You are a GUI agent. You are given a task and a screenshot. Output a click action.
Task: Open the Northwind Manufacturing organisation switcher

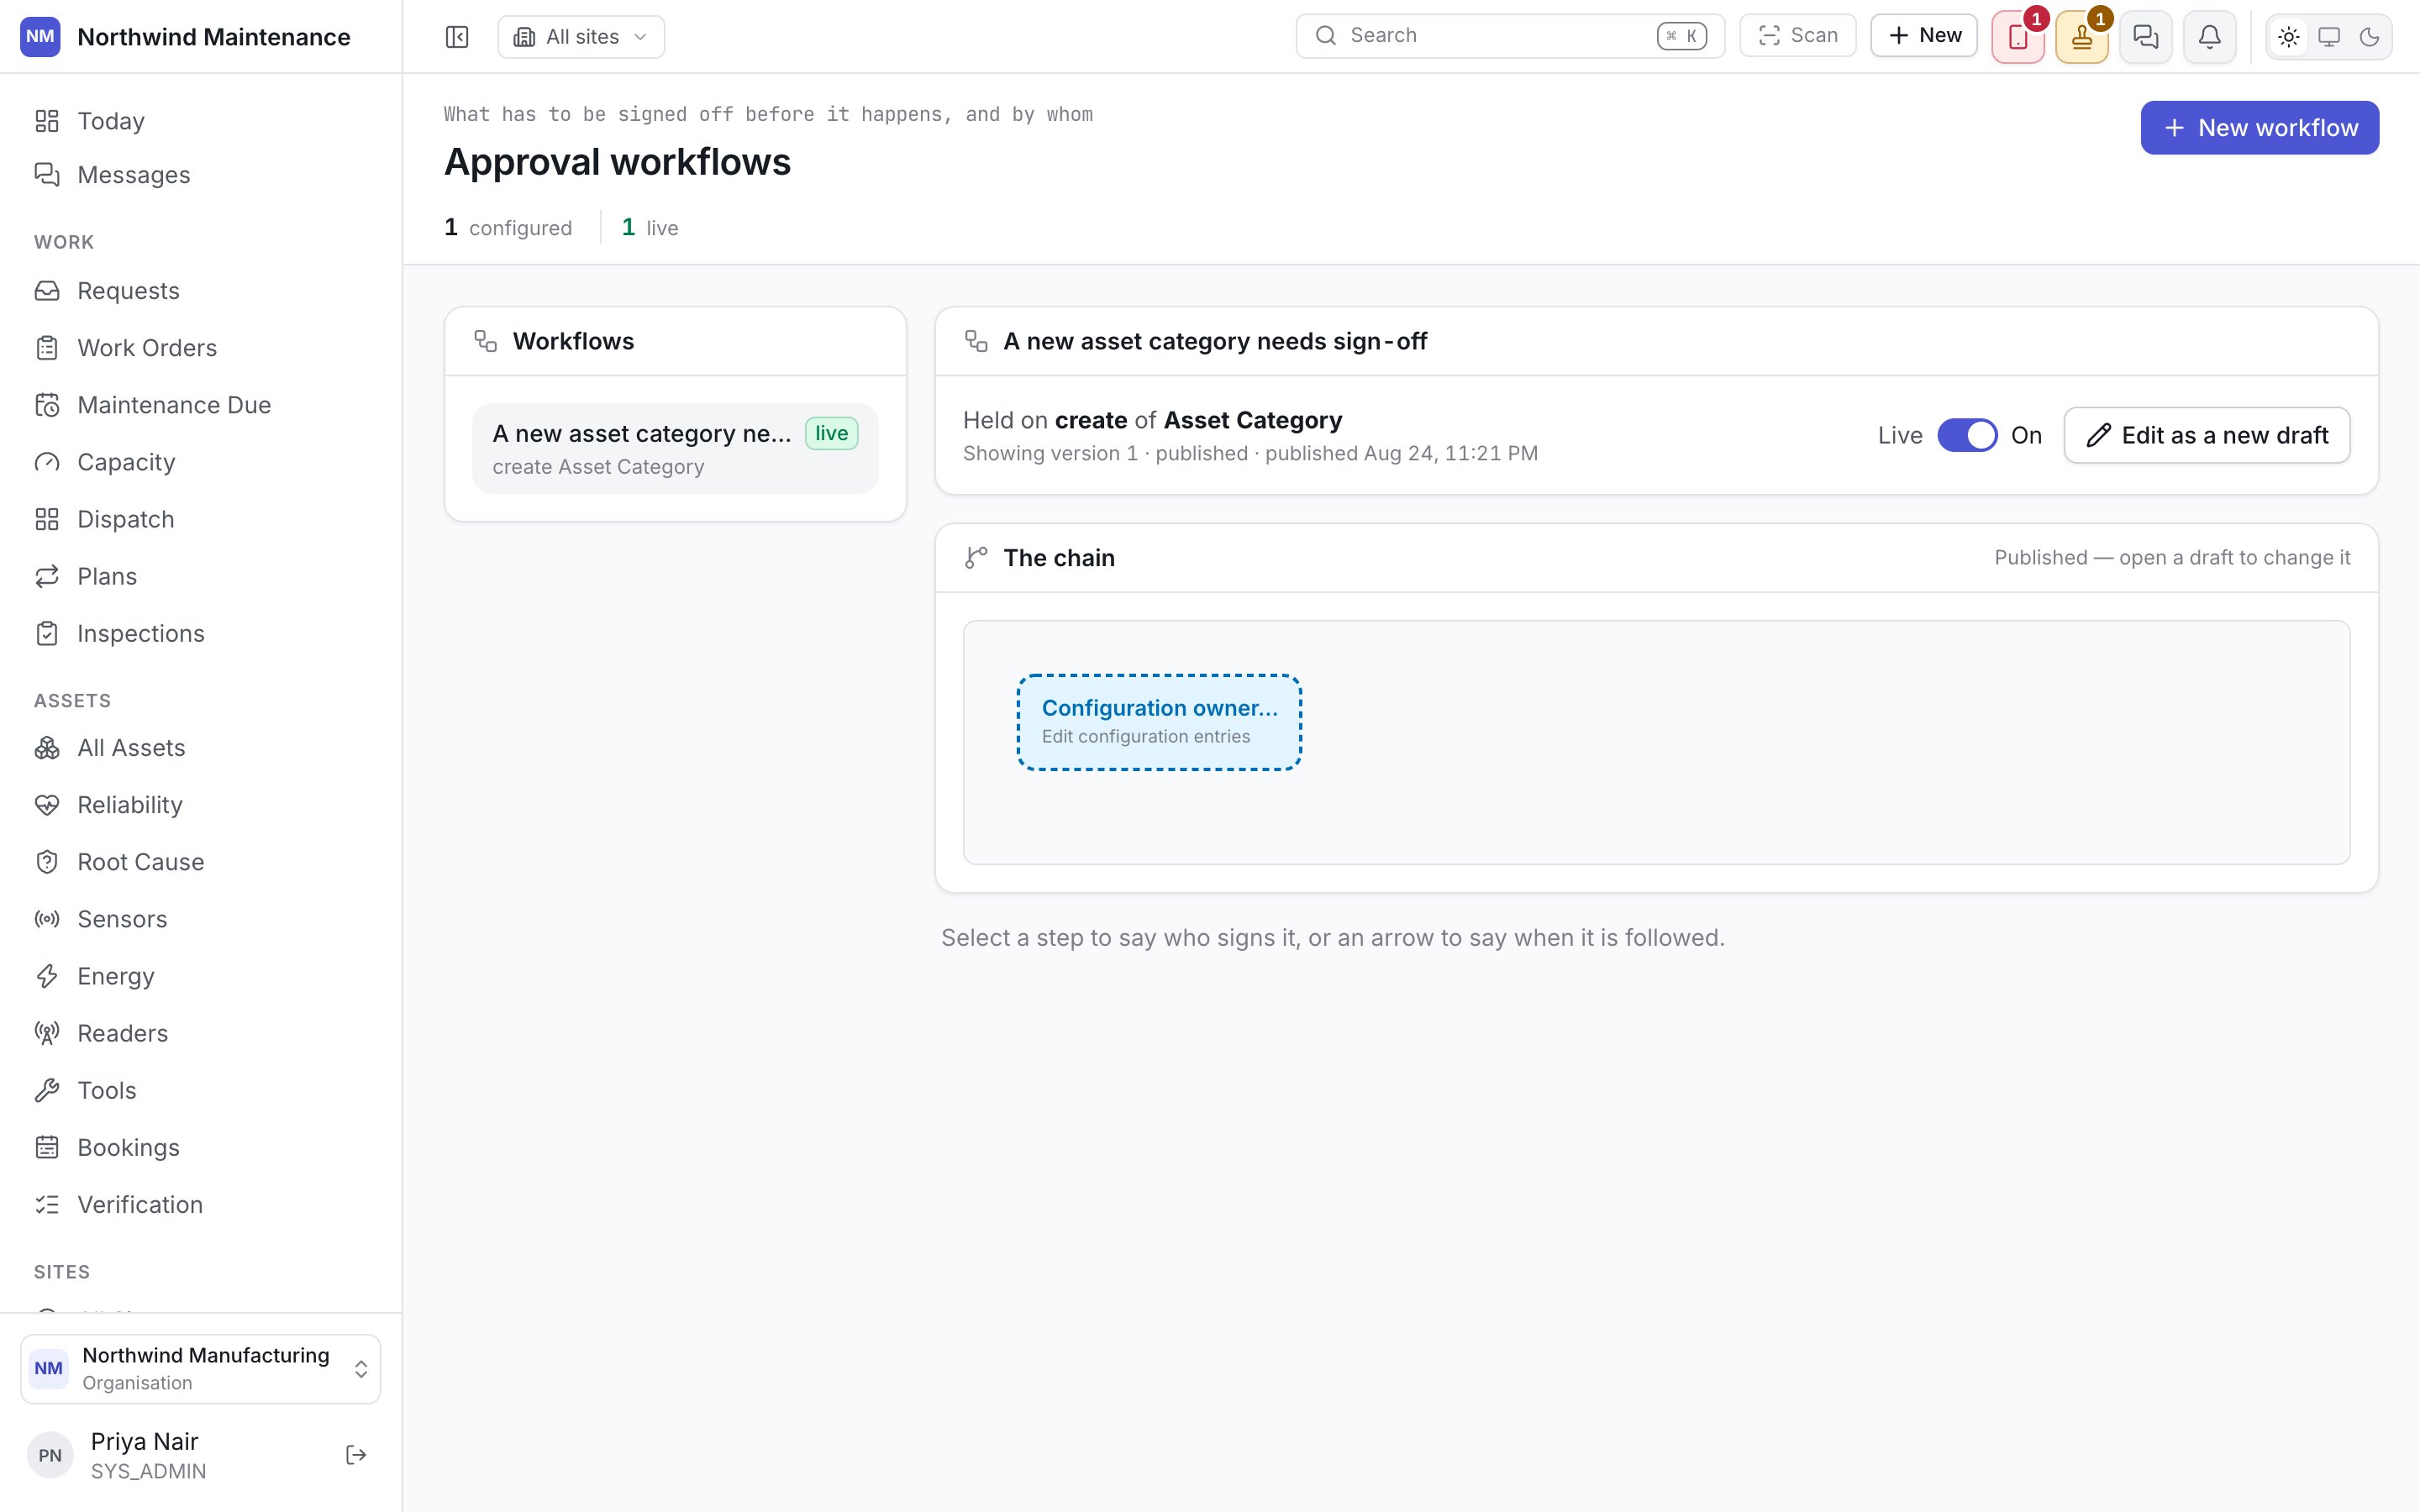(x=200, y=1368)
